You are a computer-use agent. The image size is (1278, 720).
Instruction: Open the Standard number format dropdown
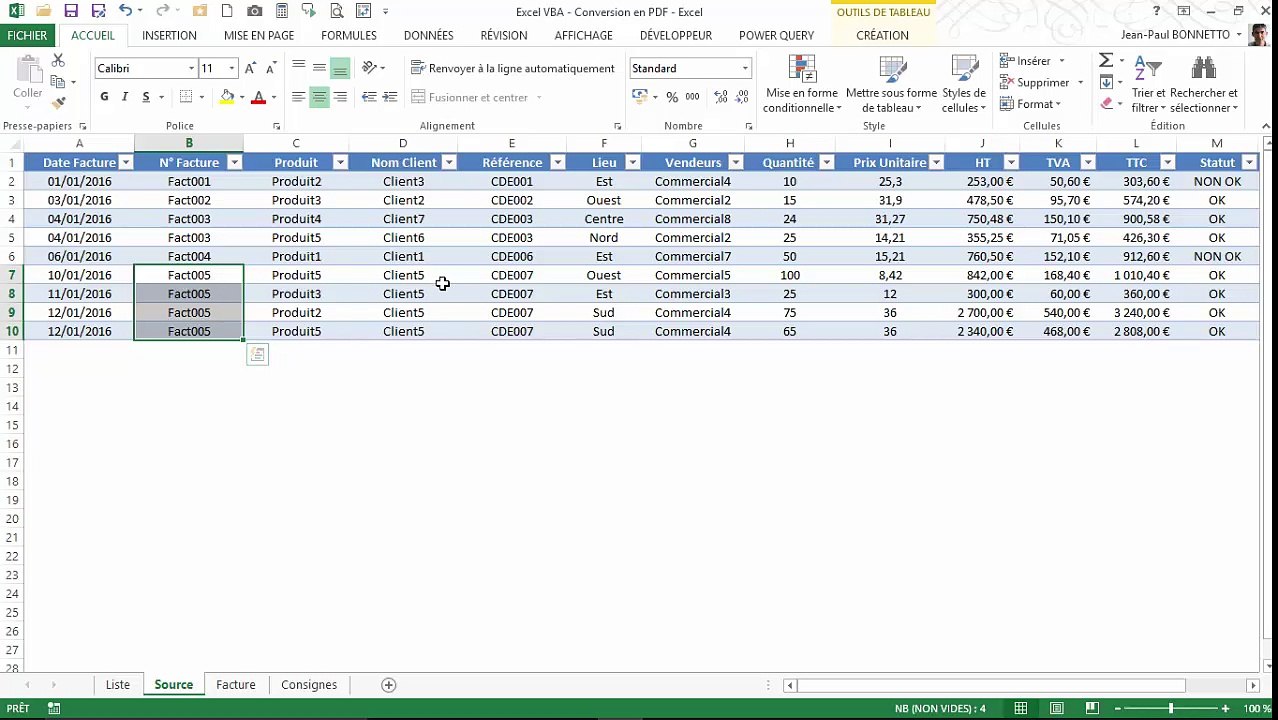(x=745, y=68)
